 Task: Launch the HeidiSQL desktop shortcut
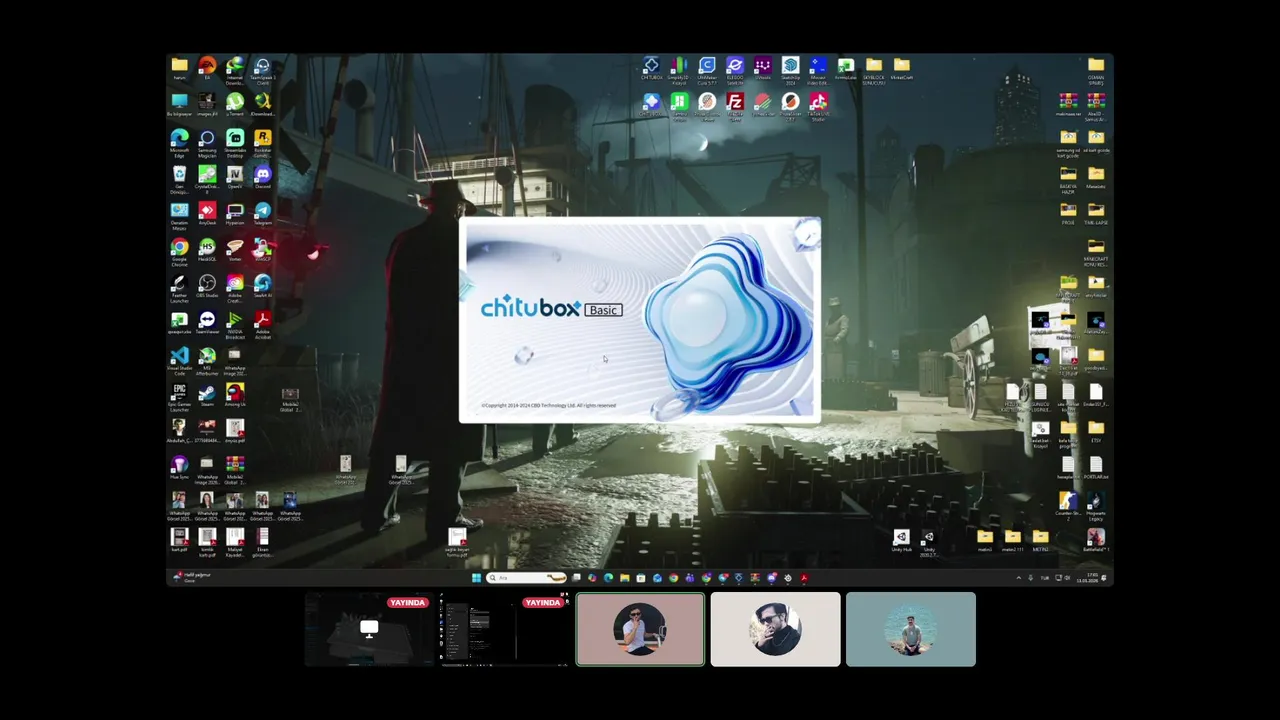tap(207, 250)
